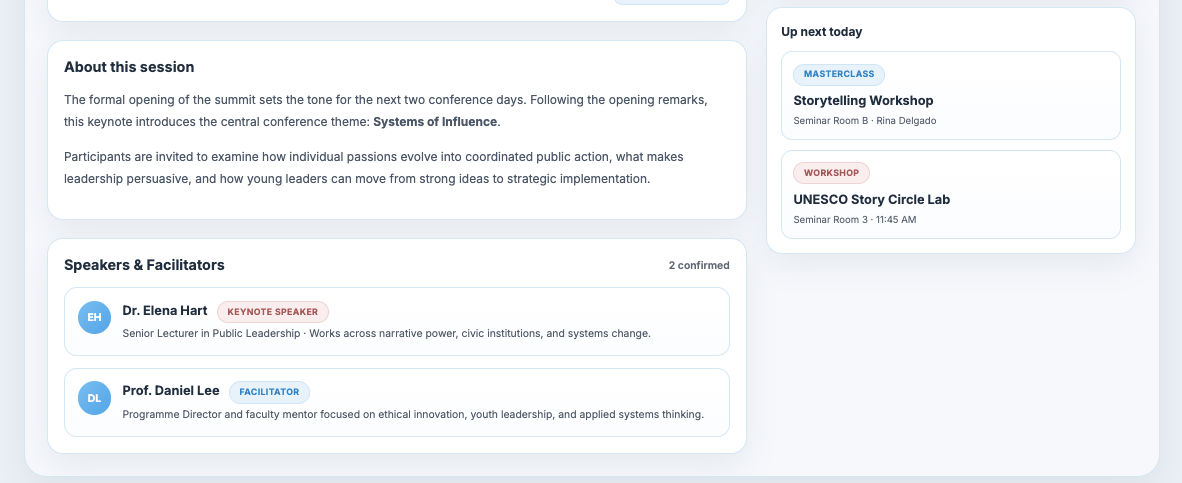Click the bold 'Systems of Influence' text
Screen dimensions: 1182x483
pos(435,122)
